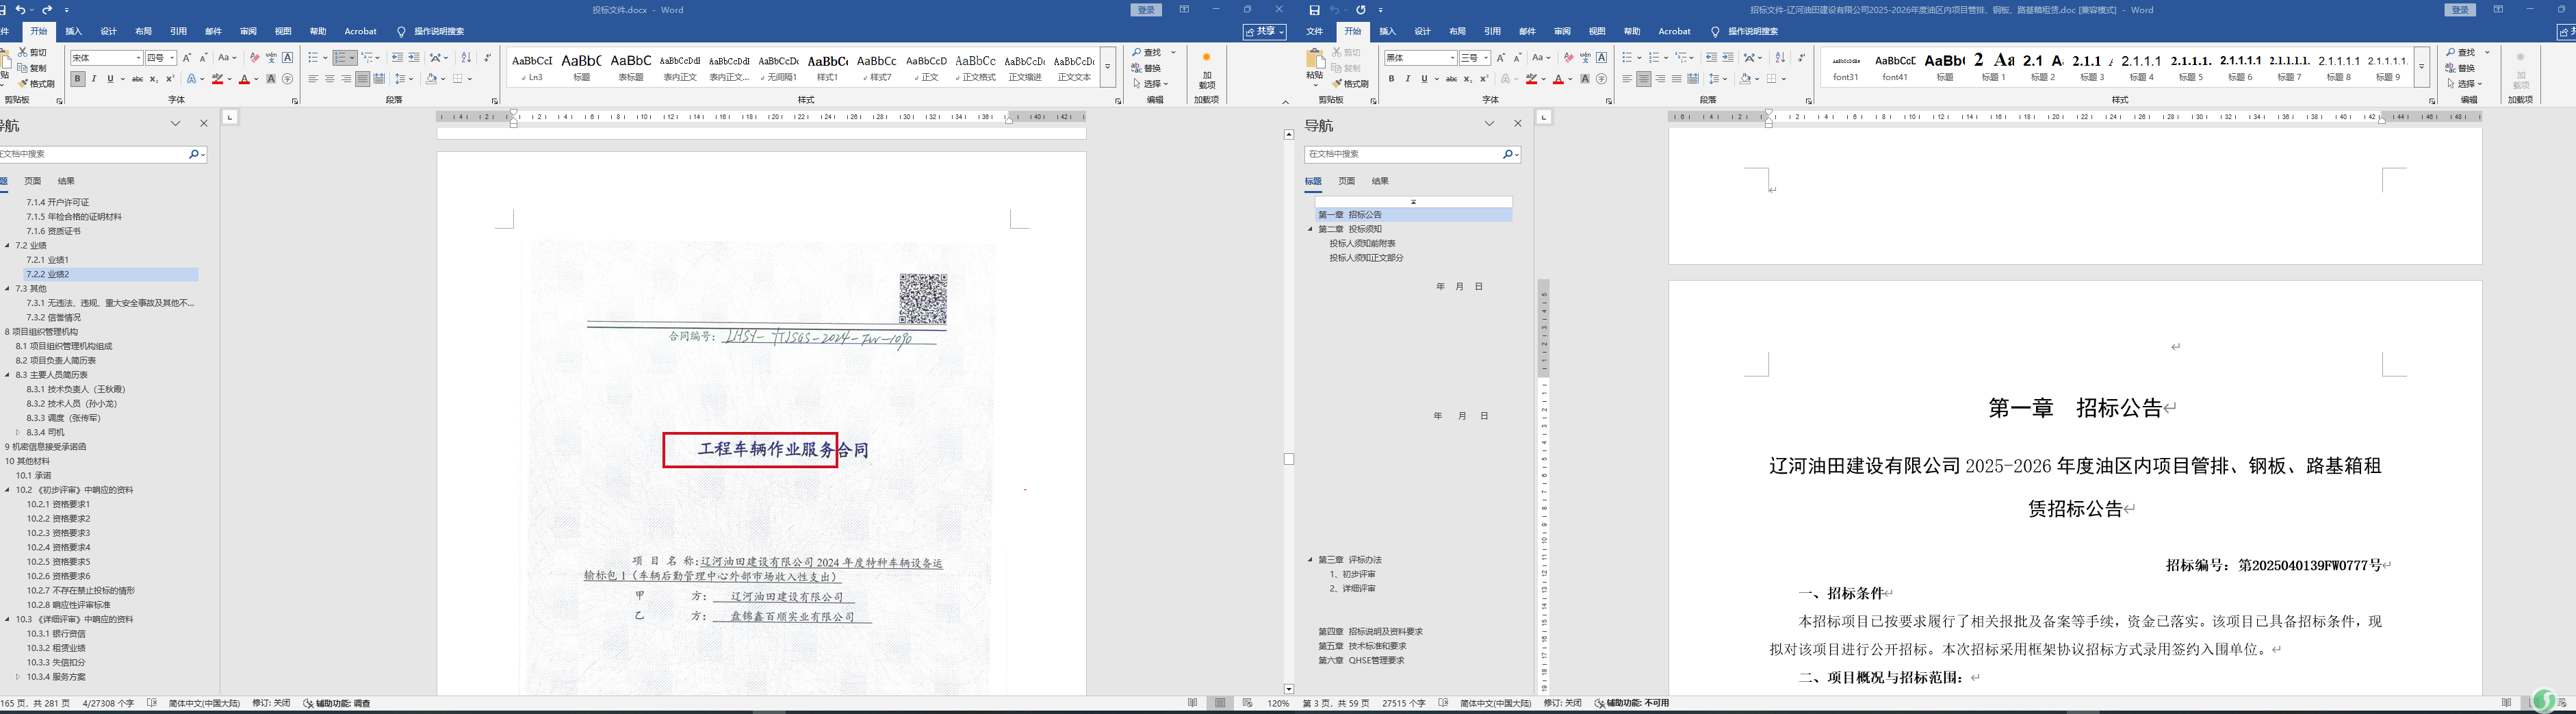Click the navigation search field in 招标文件 window
The image size is (2576, 714).
pyautogui.click(x=1403, y=154)
